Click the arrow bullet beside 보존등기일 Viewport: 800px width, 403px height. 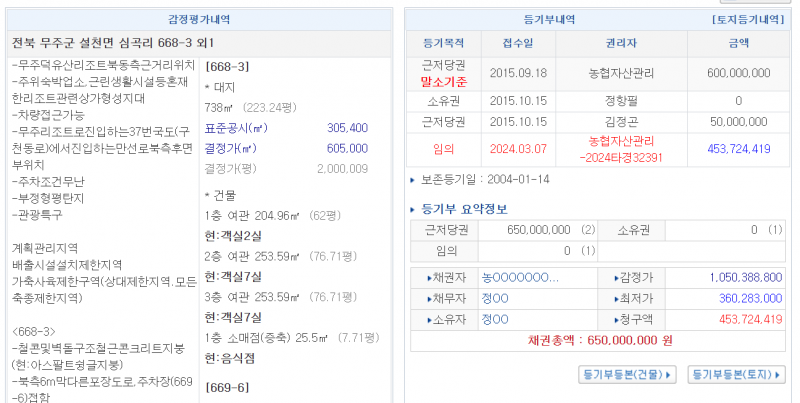coord(414,180)
